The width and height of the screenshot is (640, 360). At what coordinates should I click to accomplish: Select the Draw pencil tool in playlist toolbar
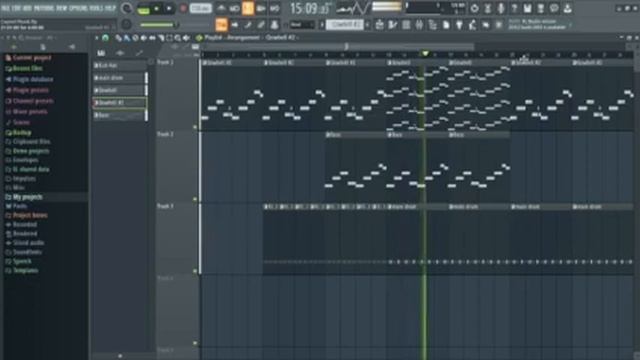click(x=118, y=38)
